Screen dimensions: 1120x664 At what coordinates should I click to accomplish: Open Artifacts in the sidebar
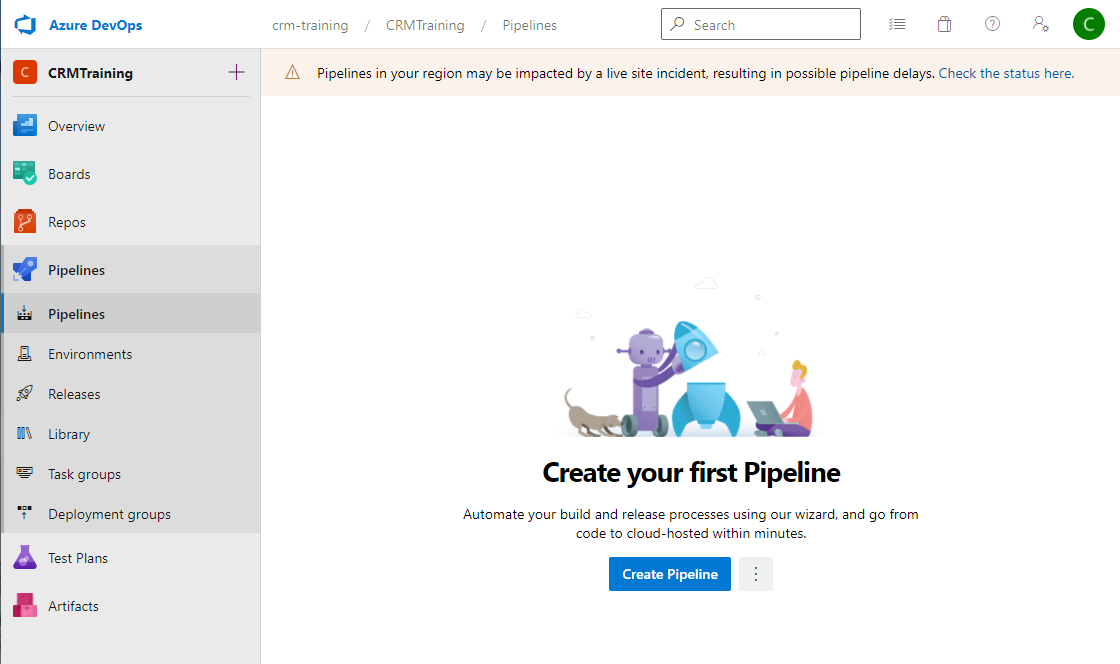click(x=131, y=606)
